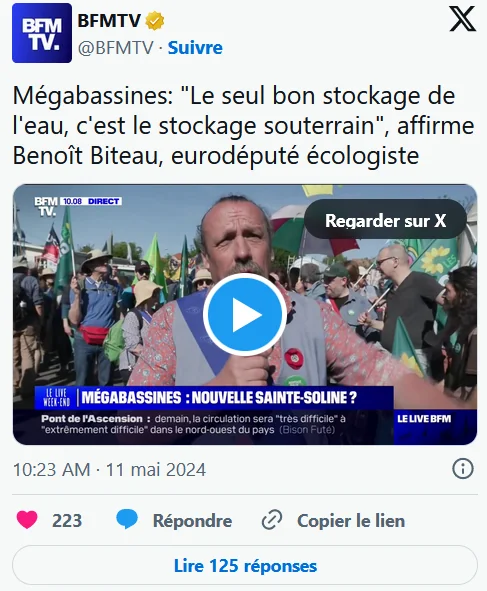Play the embedded video
The width and height of the screenshot is (487, 591).
click(x=245, y=314)
